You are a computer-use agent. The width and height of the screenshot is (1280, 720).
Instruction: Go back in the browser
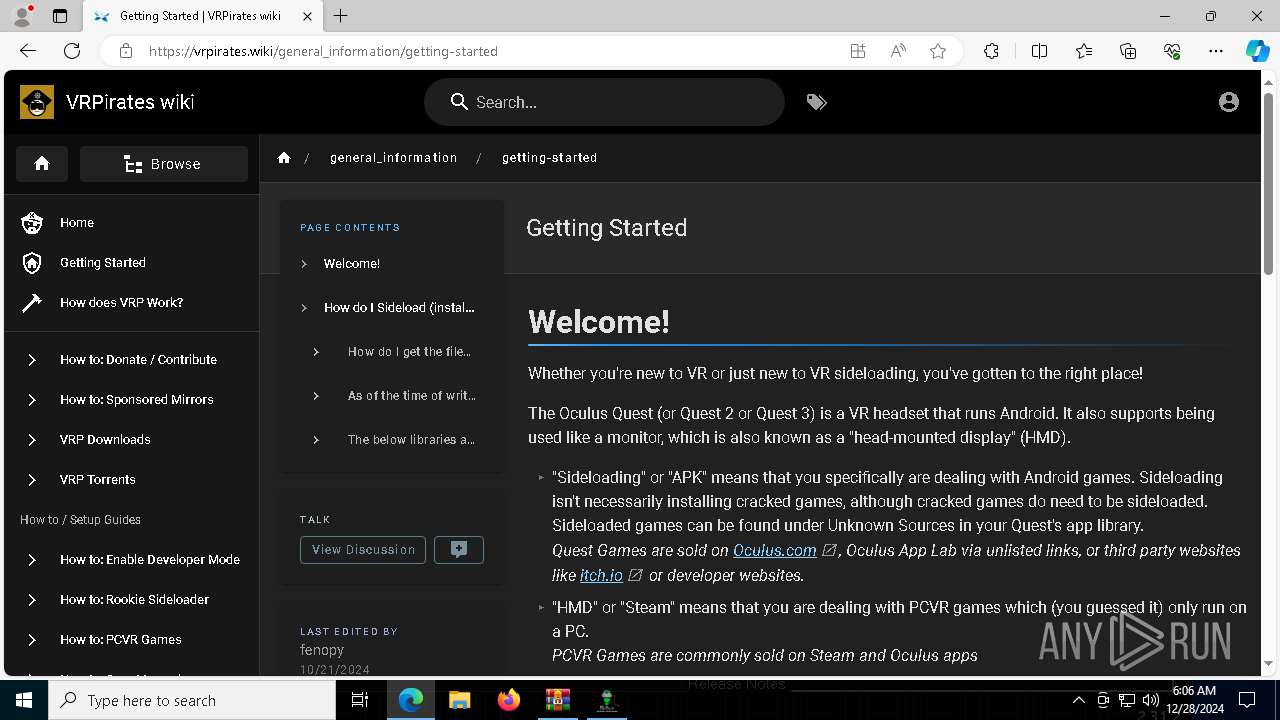pos(28,51)
